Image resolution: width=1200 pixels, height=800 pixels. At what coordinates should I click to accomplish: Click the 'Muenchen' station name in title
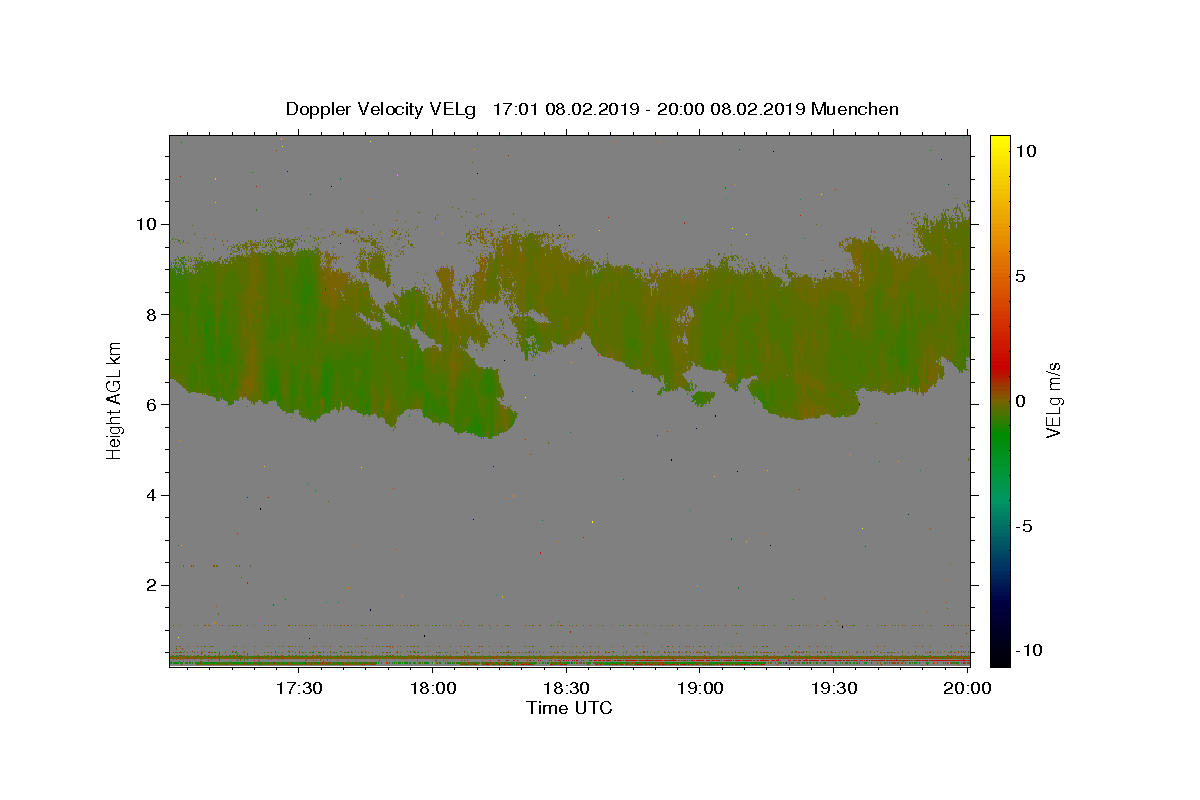(855, 109)
